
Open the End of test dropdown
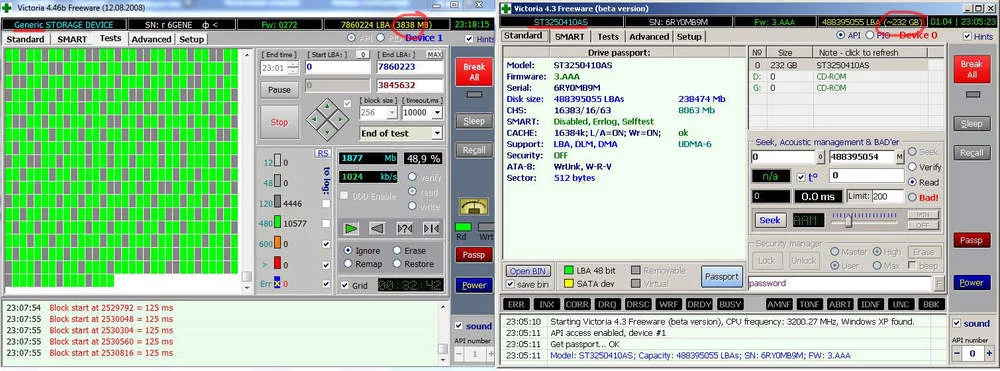point(437,133)
